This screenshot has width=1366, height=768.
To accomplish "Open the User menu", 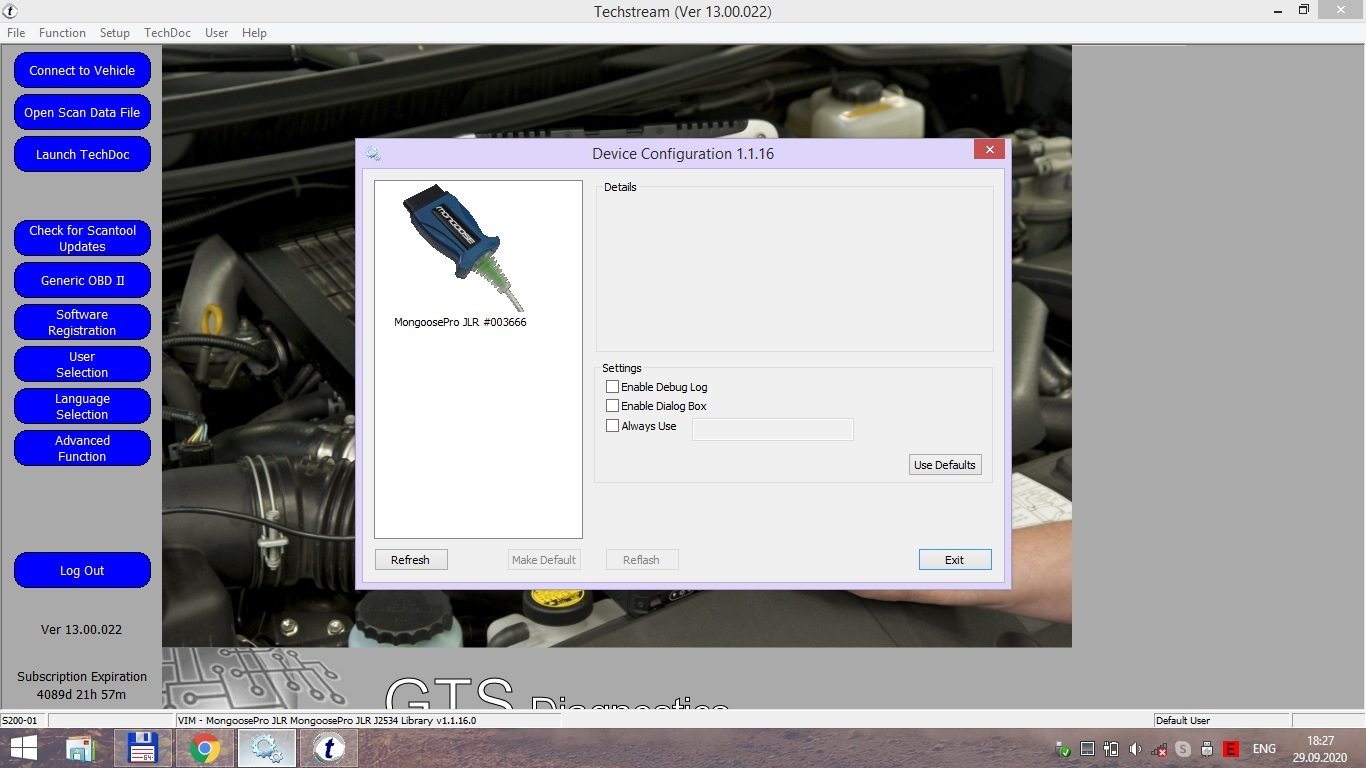I will coord(217,33).
